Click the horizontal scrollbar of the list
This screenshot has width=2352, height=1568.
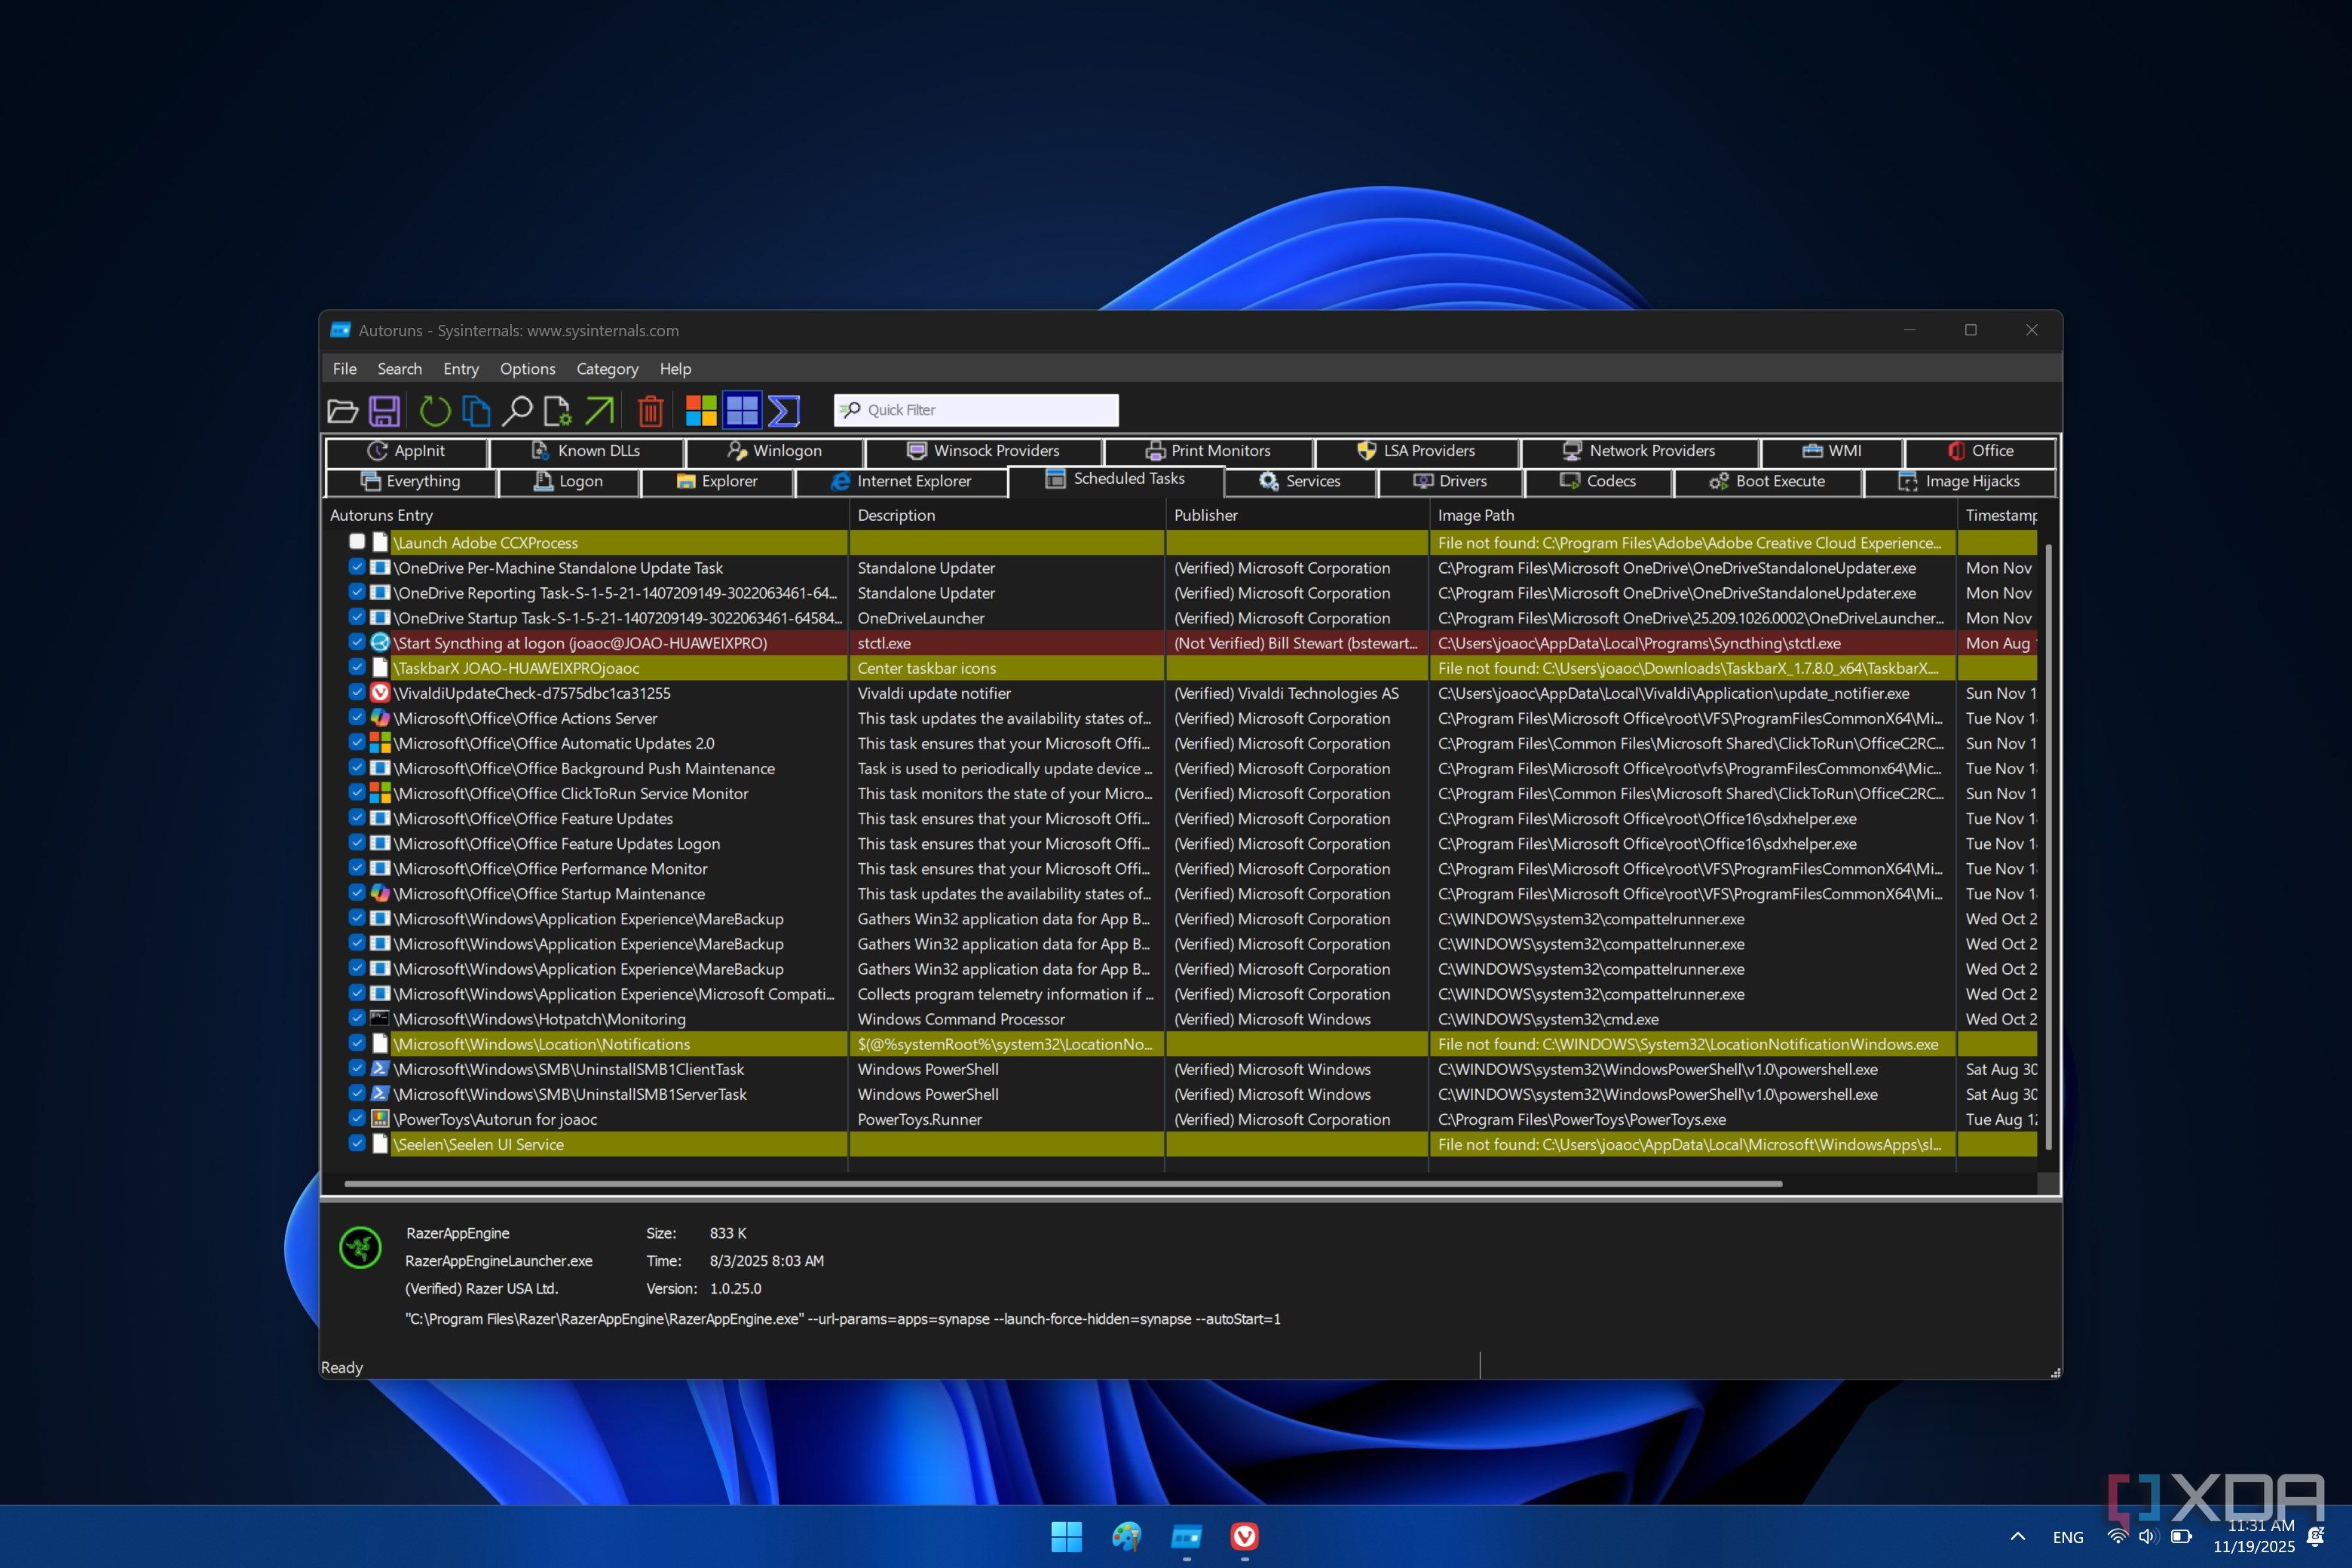coord(1062,1184)
